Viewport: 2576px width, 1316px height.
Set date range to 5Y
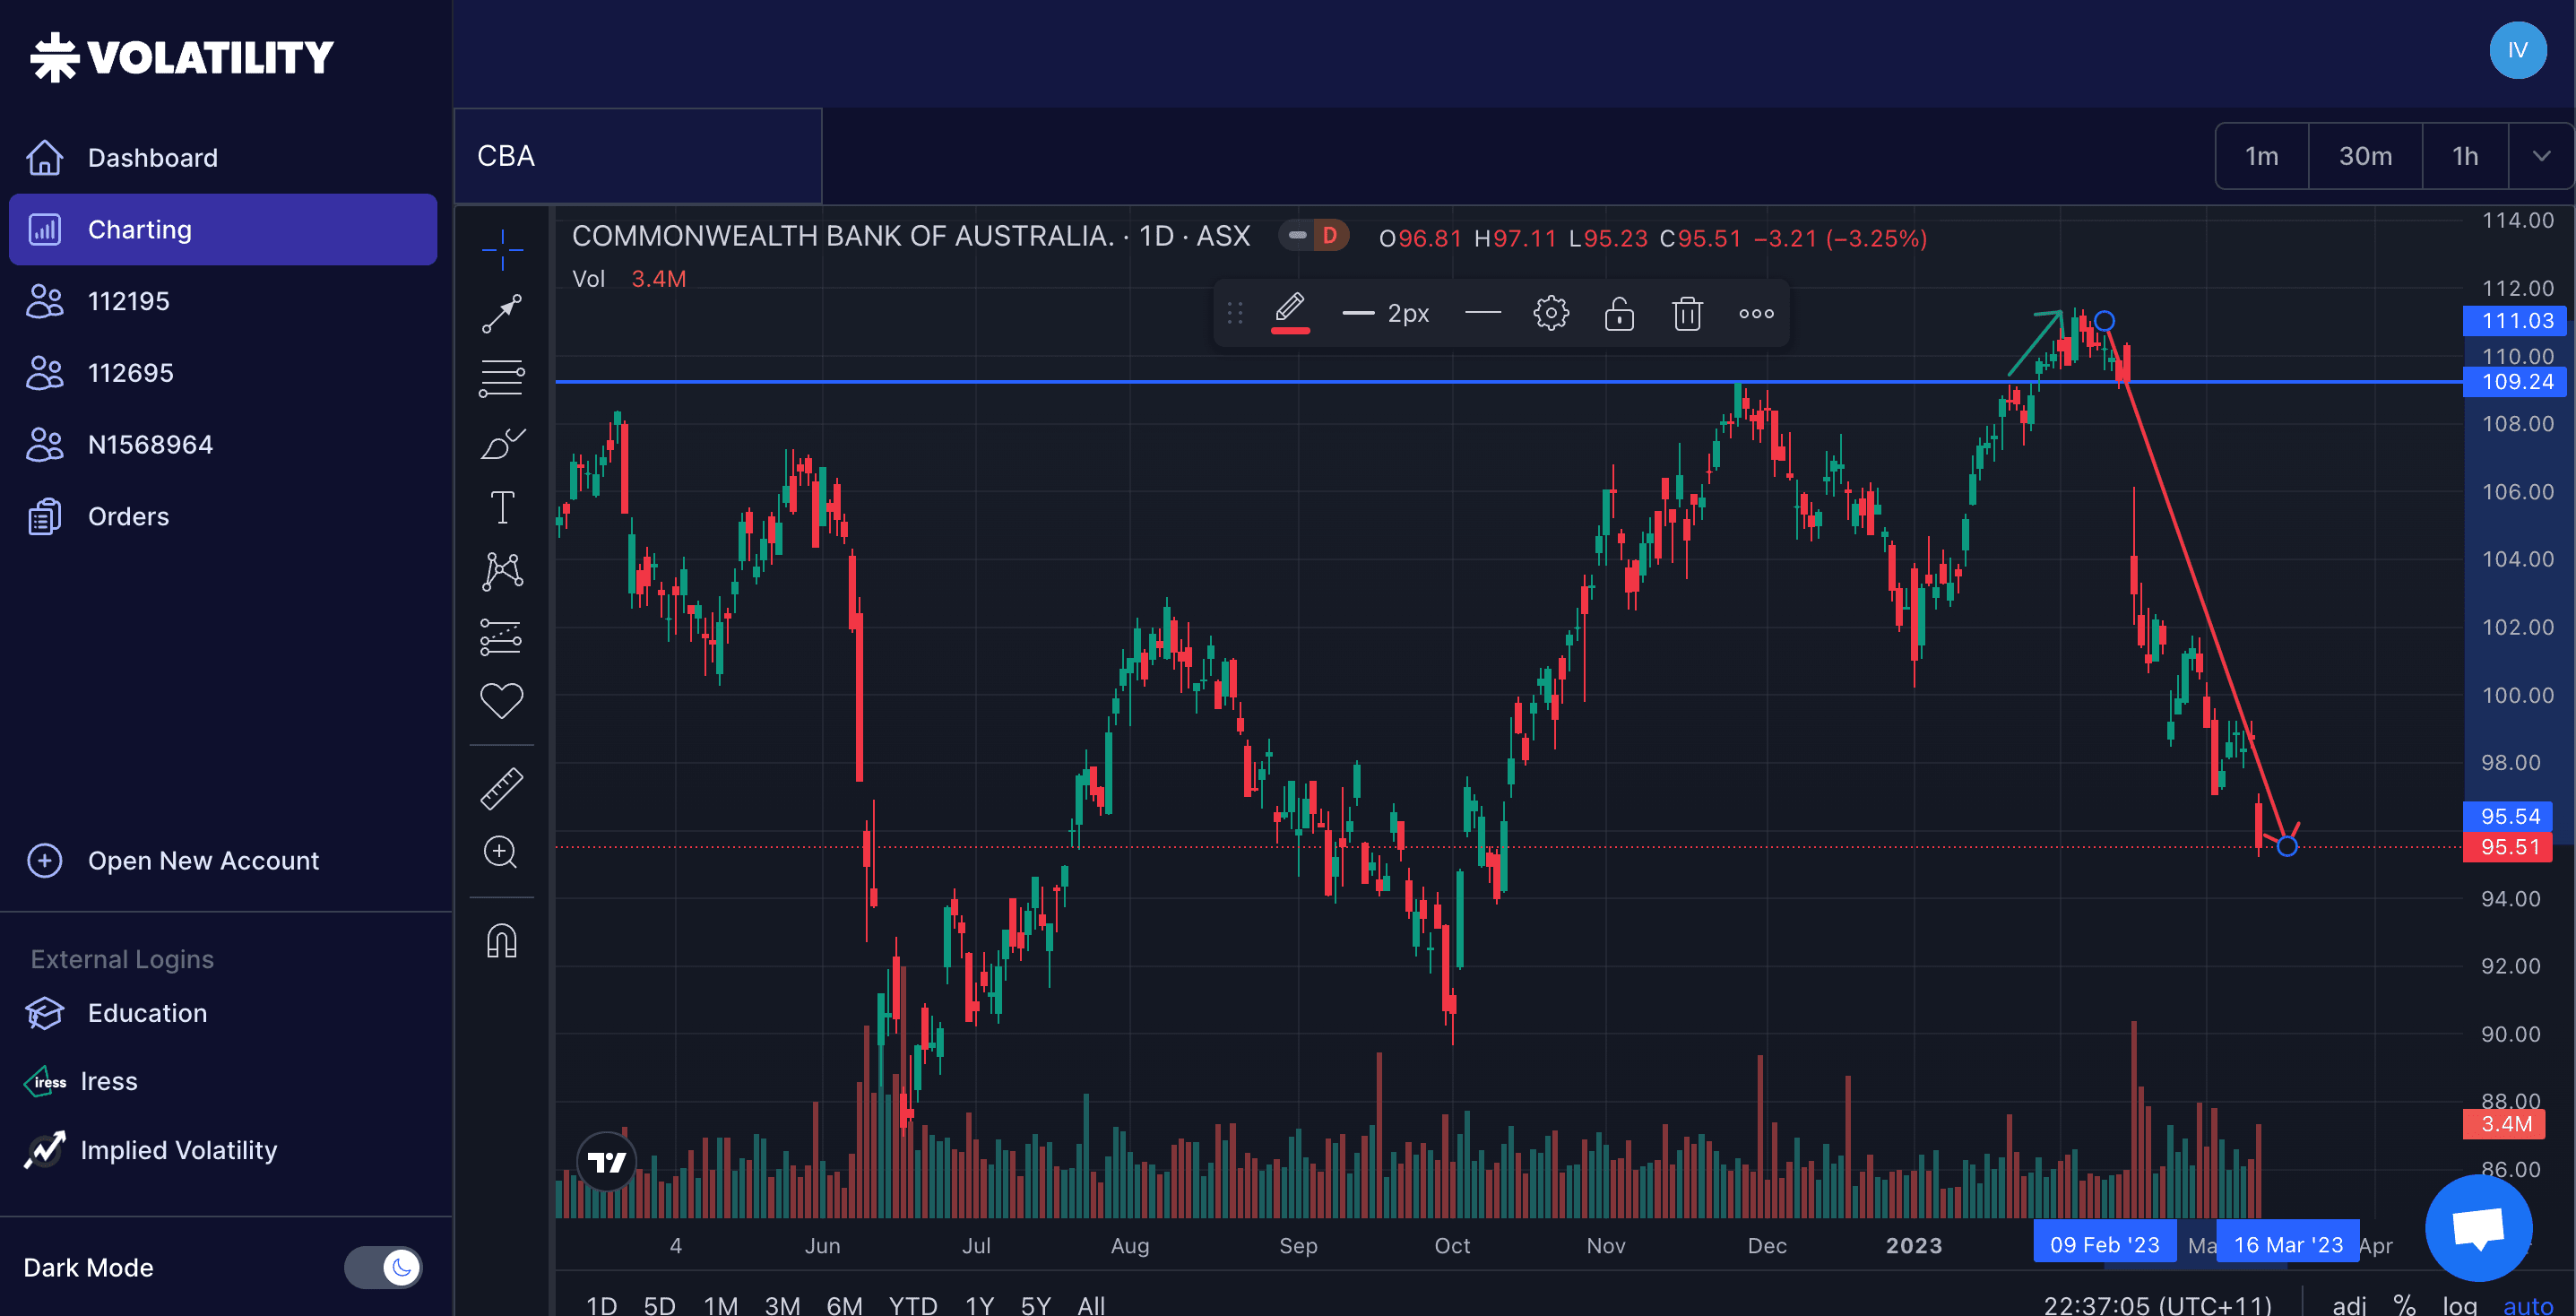(x=1036, y=1304)
